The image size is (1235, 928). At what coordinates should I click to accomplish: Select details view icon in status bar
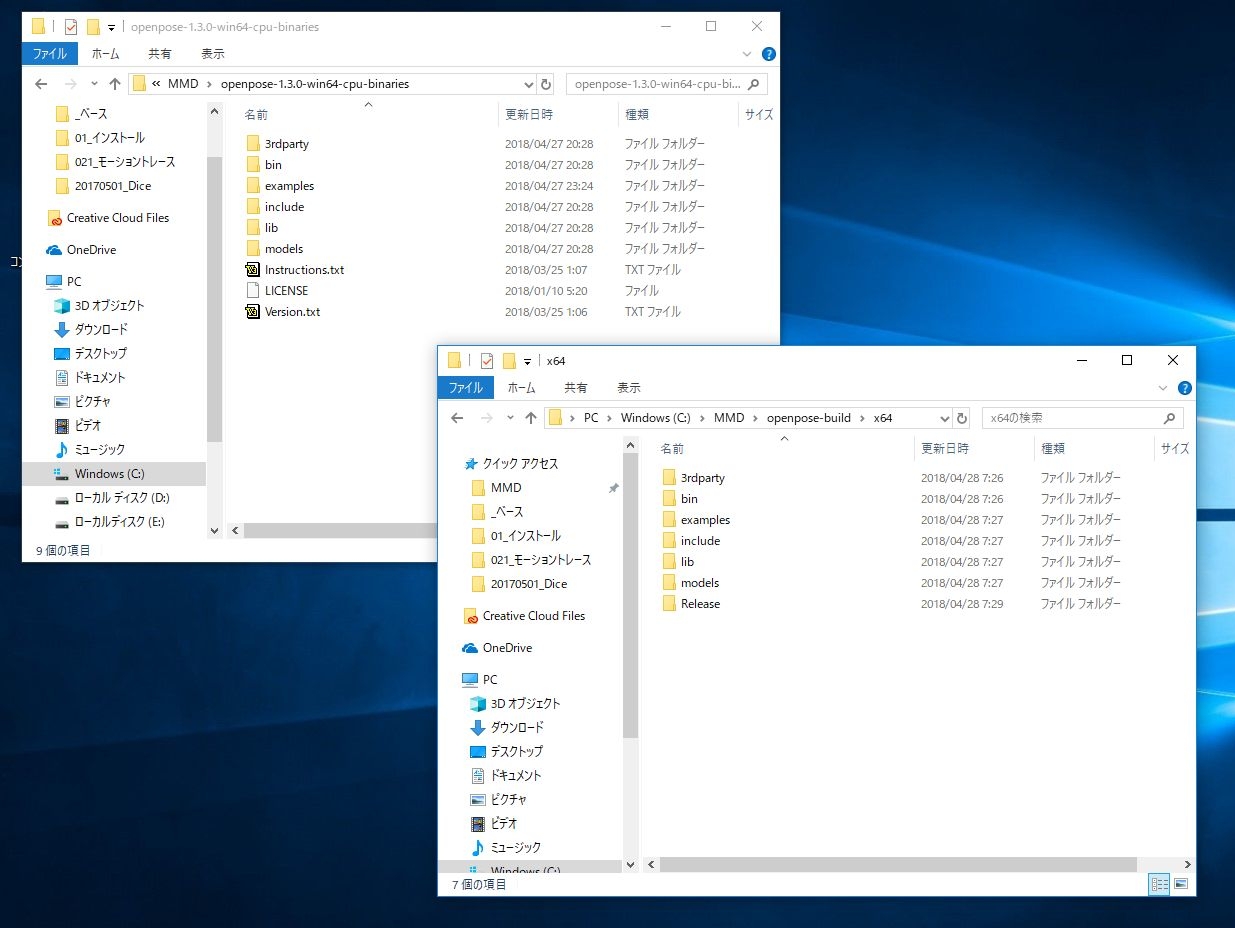point(1160,884)
